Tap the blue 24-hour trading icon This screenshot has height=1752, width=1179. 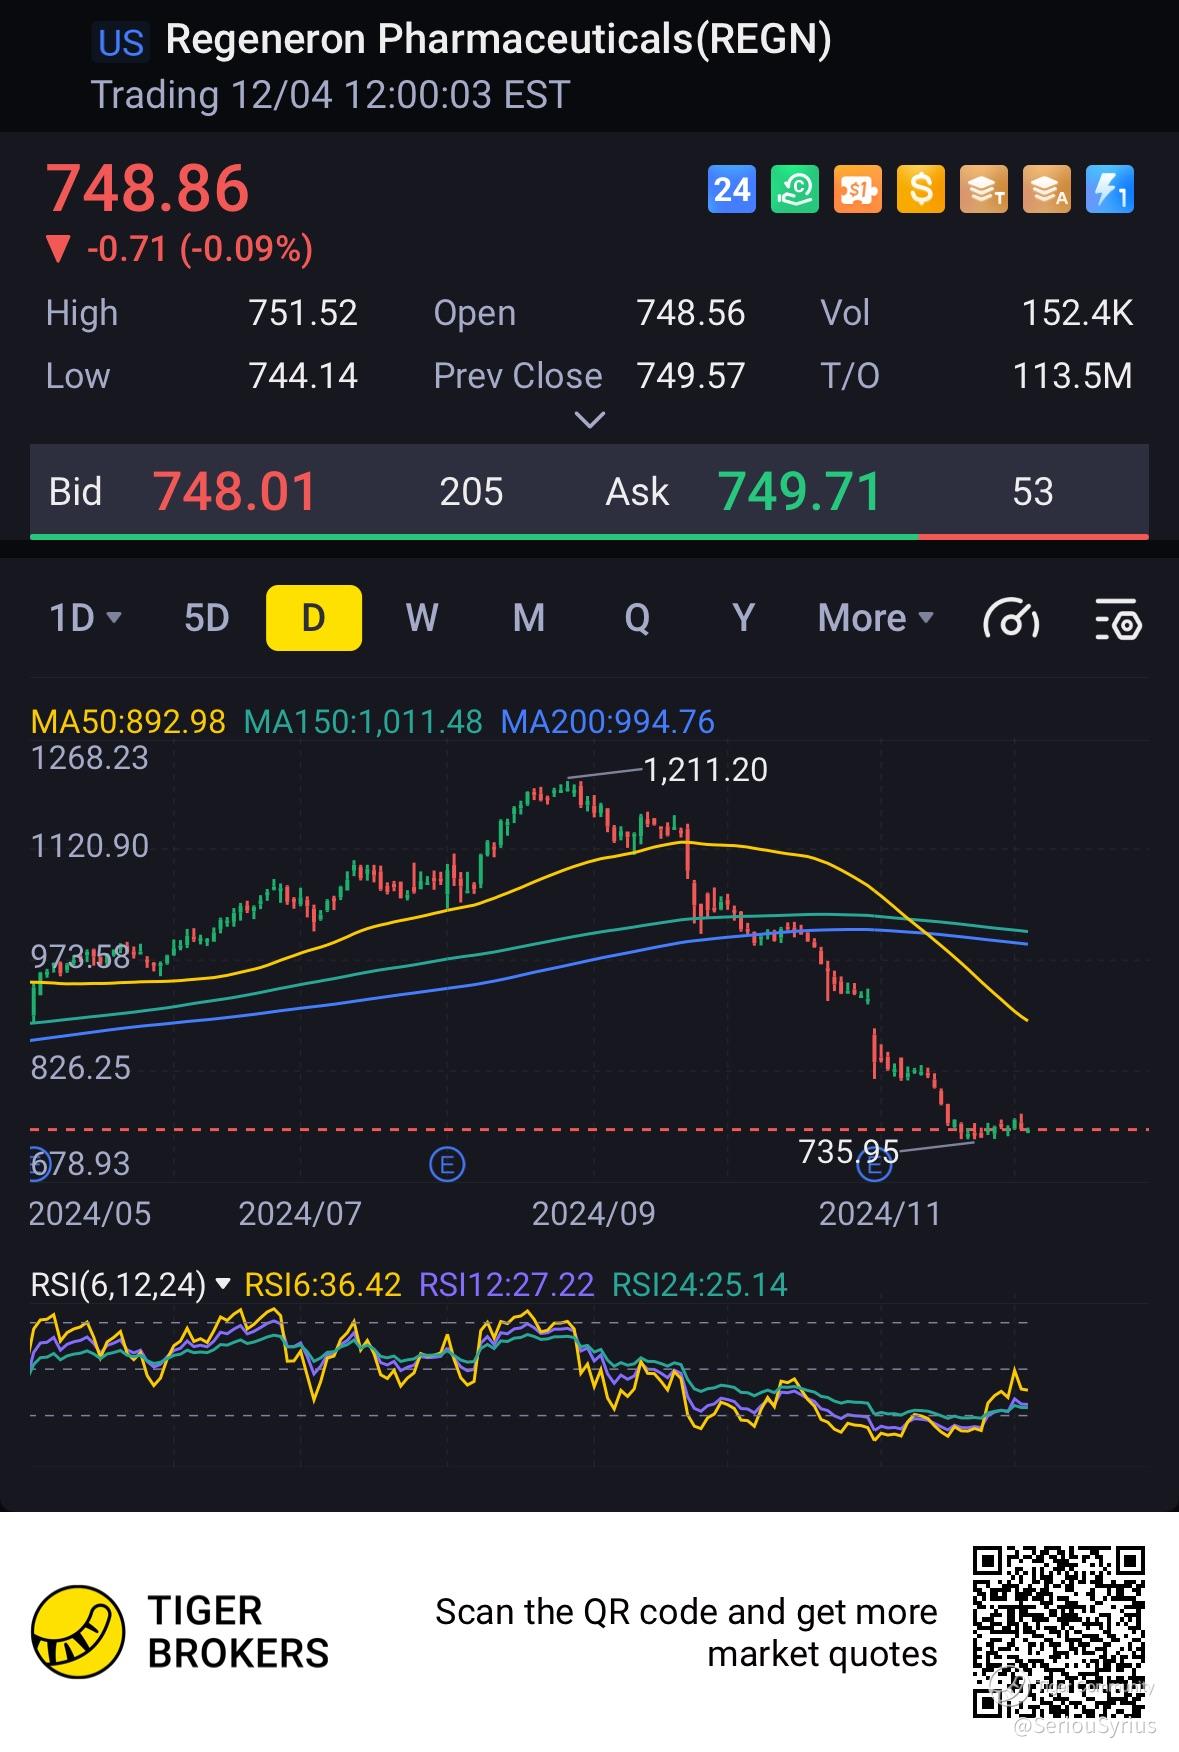[x=732, y=189]
